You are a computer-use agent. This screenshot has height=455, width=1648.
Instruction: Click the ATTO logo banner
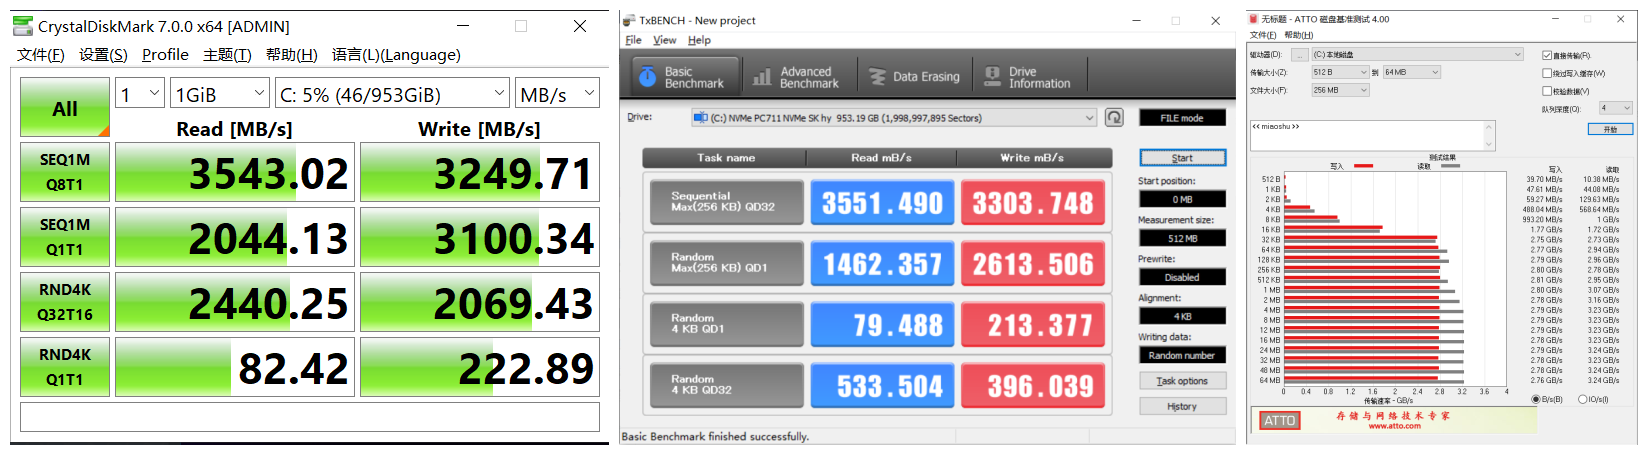click(x=1394, y=420)
